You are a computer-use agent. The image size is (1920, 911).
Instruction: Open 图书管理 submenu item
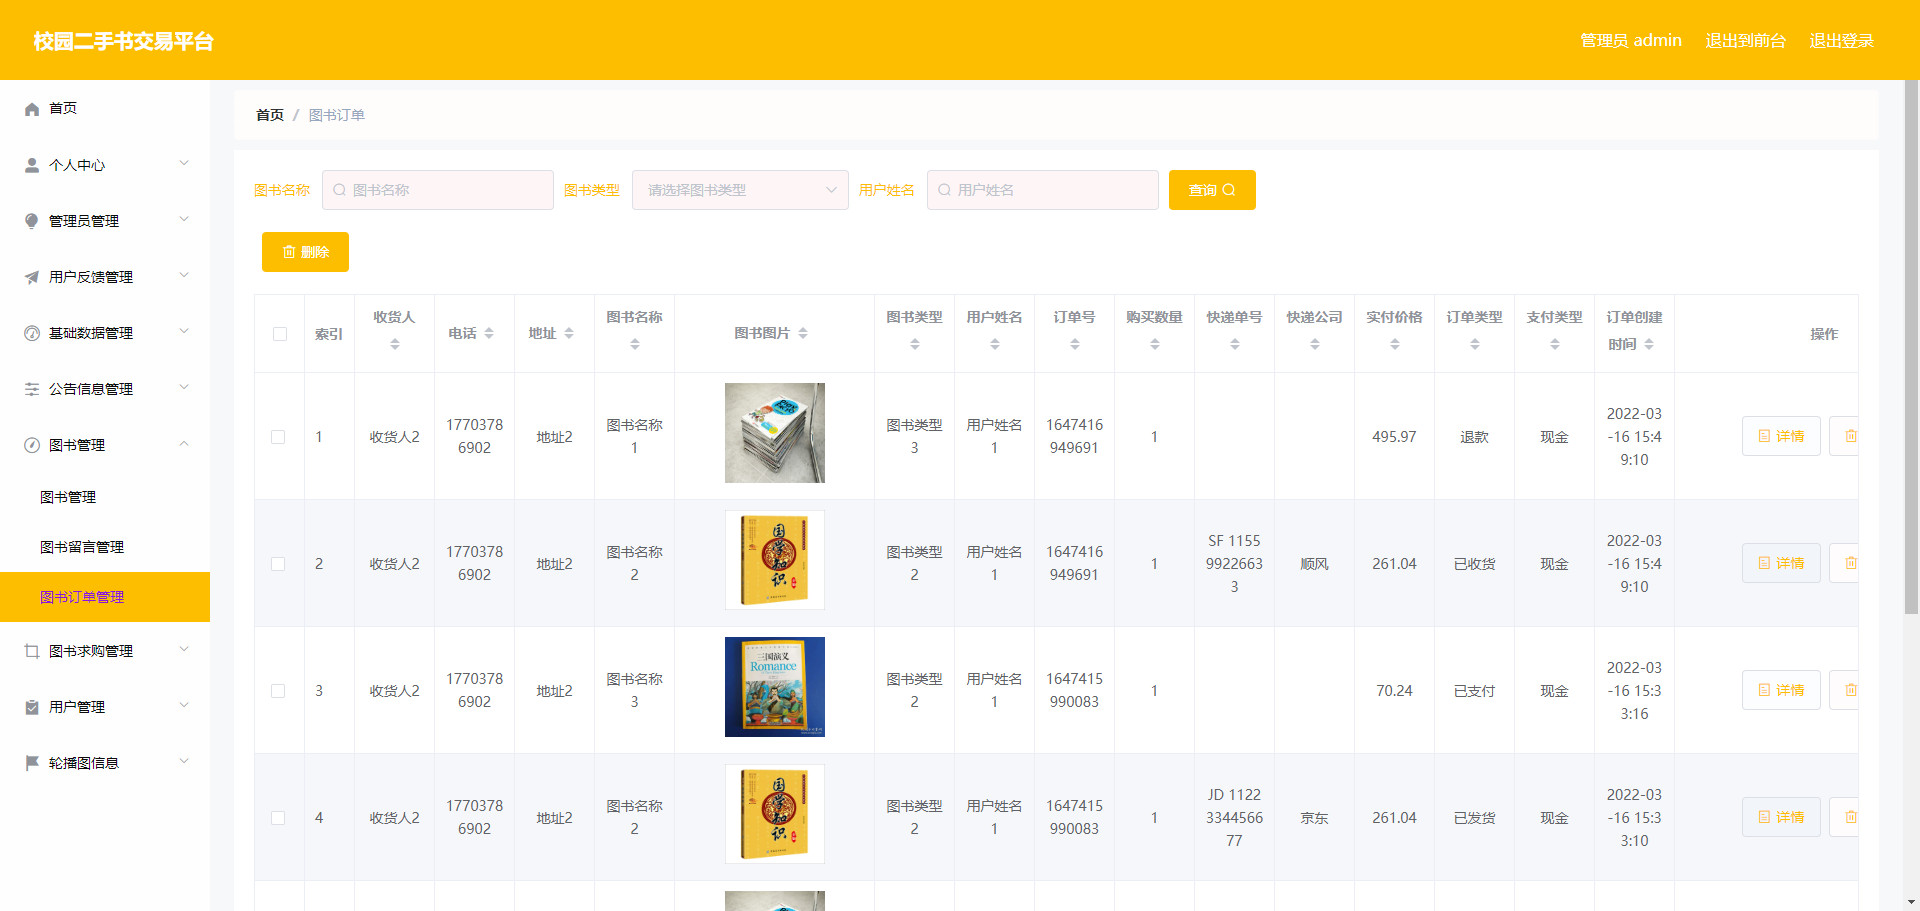[105, 497]
